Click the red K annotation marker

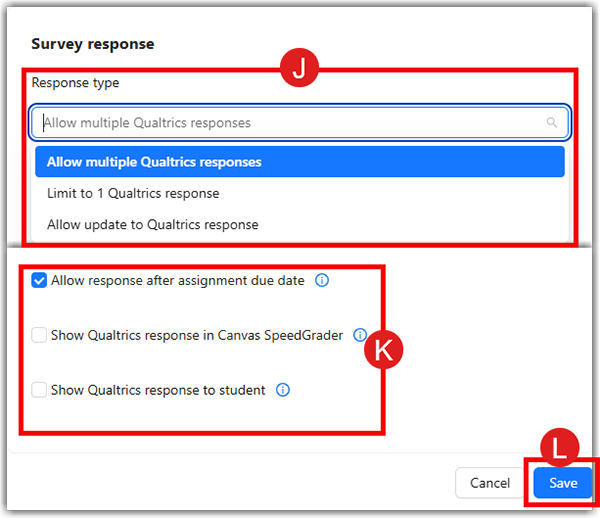(x=383, y=347)
